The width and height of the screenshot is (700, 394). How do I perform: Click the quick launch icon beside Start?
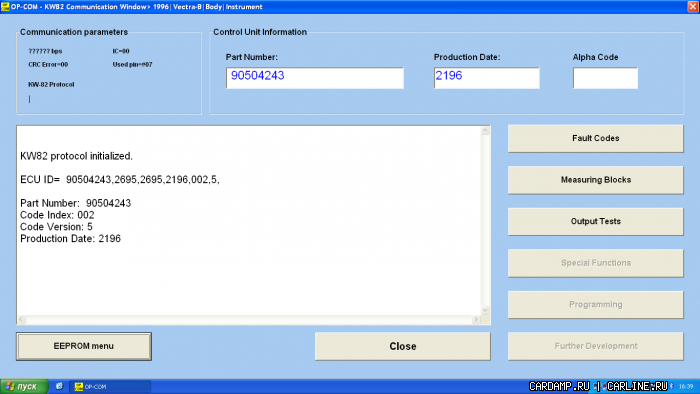[x=59, y=386]
